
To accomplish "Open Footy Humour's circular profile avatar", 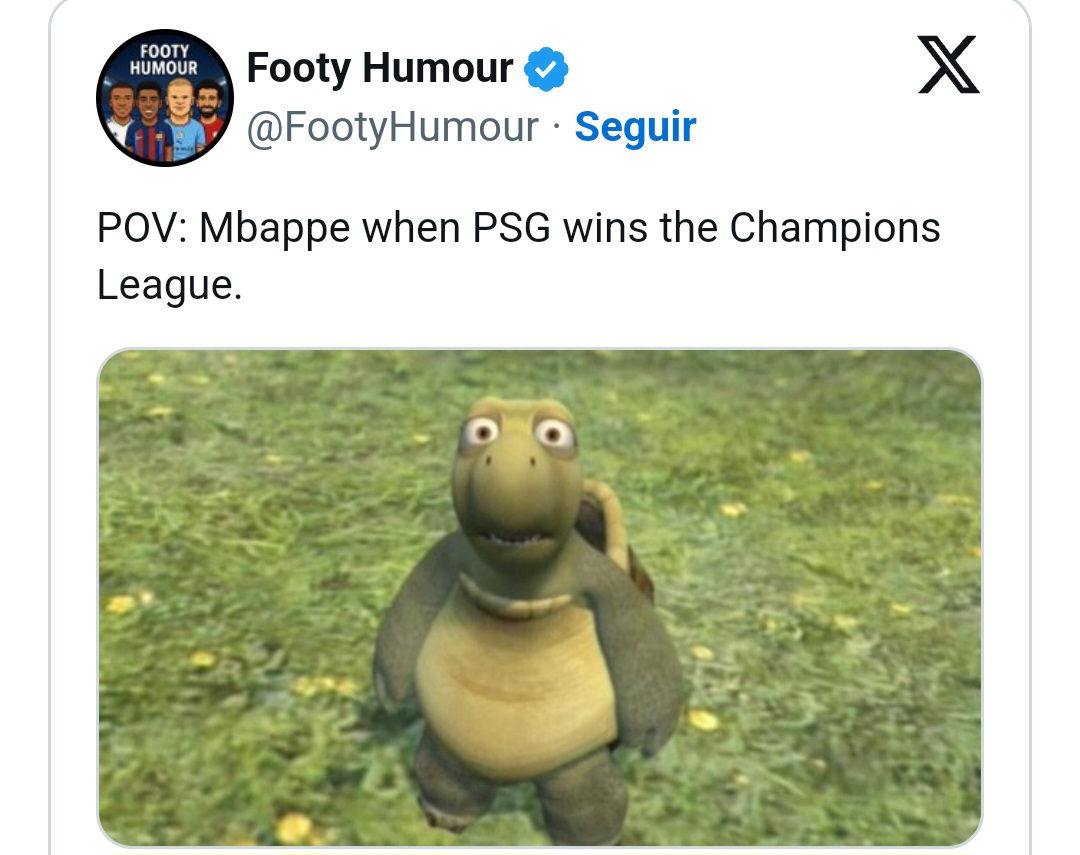I will [x=165, y=98].
